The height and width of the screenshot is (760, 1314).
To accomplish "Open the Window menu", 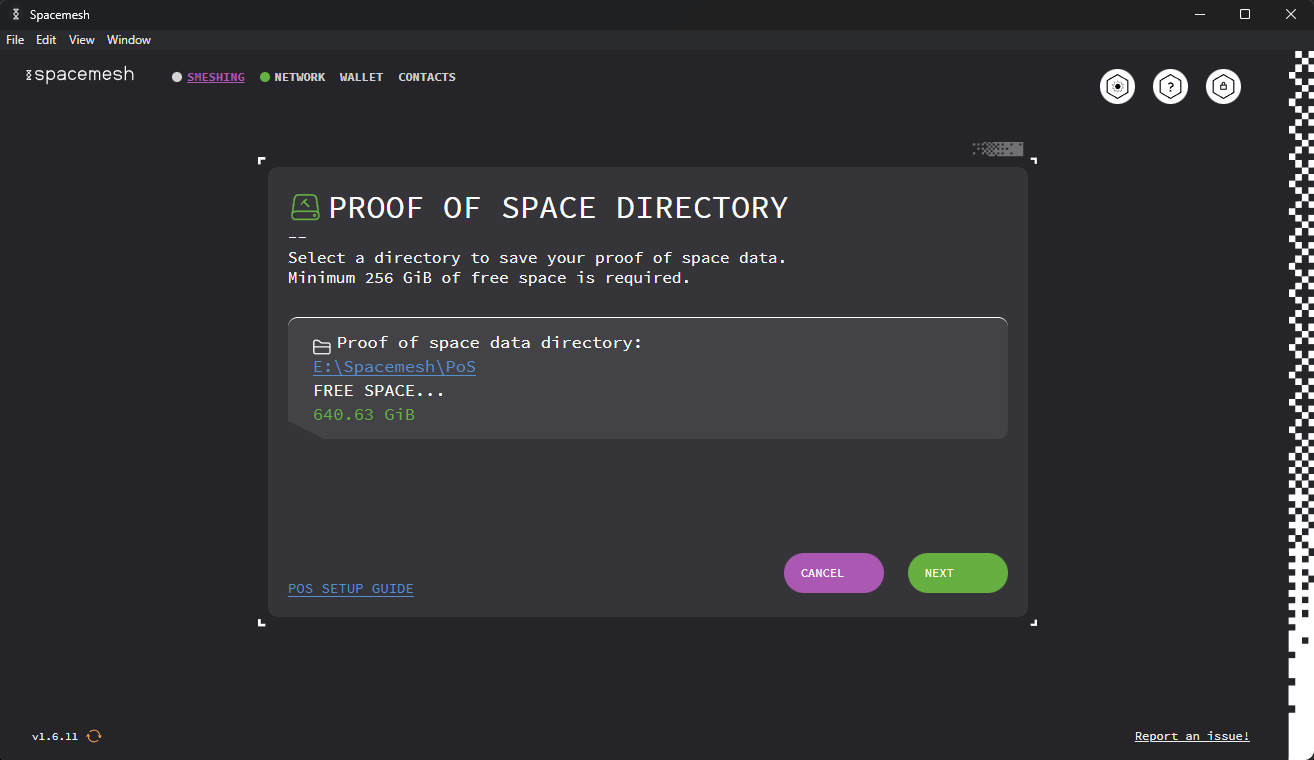I will point(129,40).
